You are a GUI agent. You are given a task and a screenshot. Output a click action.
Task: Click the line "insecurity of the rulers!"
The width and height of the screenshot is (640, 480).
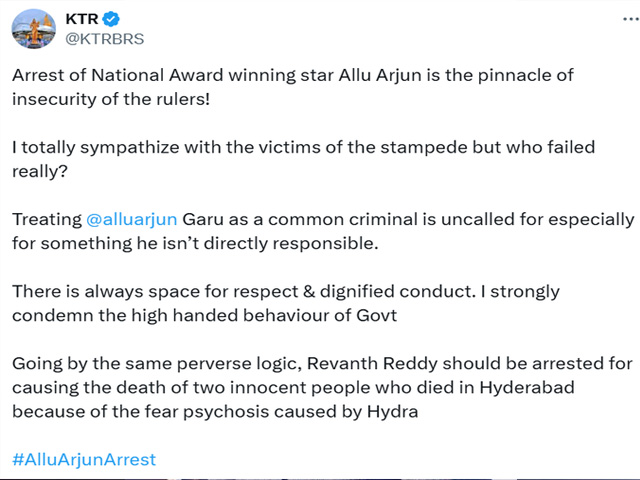111,99
